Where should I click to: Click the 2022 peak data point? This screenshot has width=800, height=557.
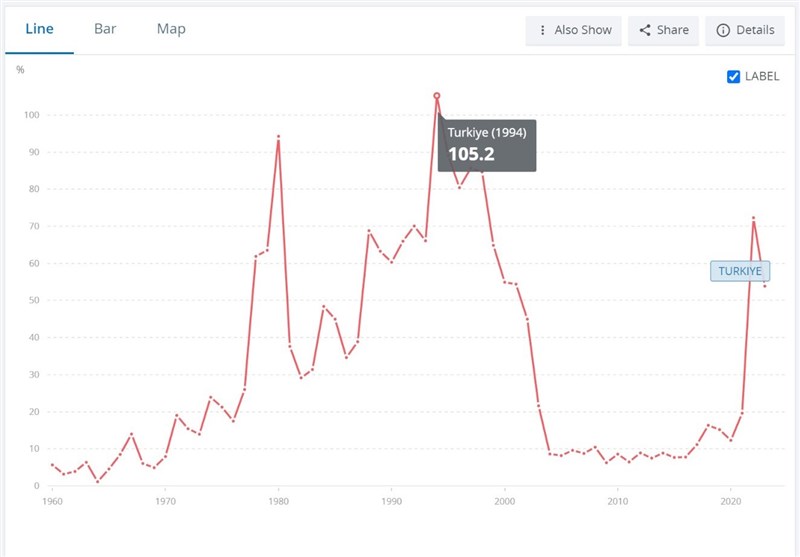[753, 218]
